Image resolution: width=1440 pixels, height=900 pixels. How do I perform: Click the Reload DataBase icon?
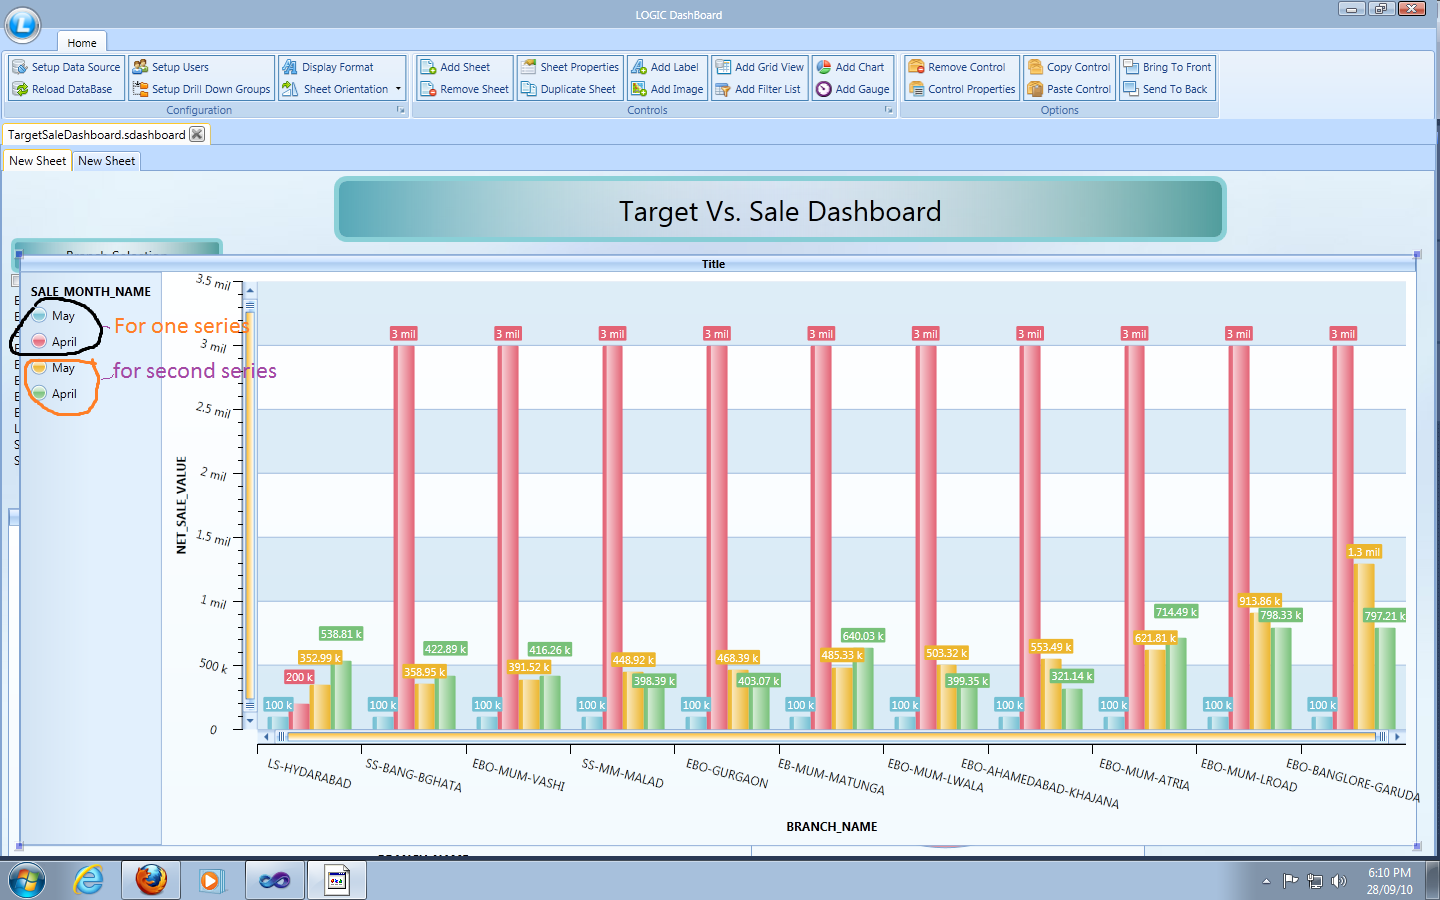pyautogui.click(x=20, y=89)
